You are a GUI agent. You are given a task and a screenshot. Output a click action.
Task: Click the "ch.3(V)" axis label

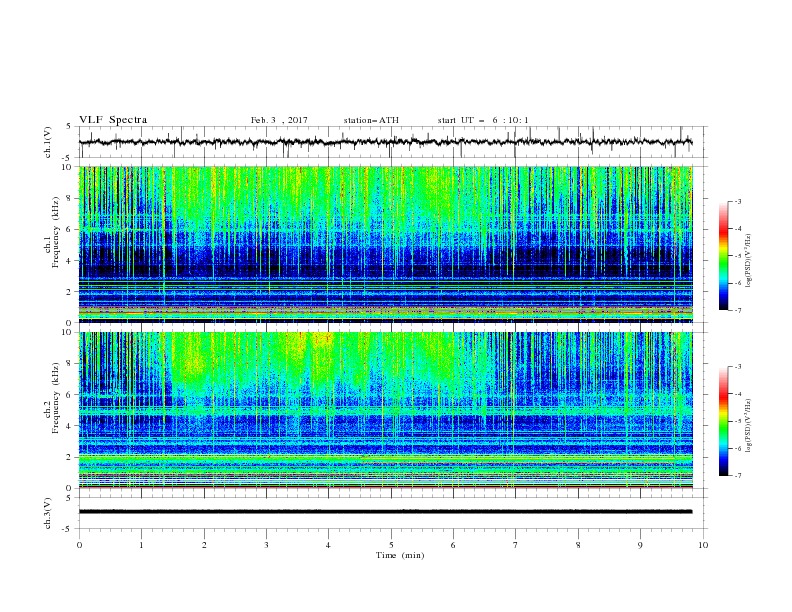pos(48,513)
